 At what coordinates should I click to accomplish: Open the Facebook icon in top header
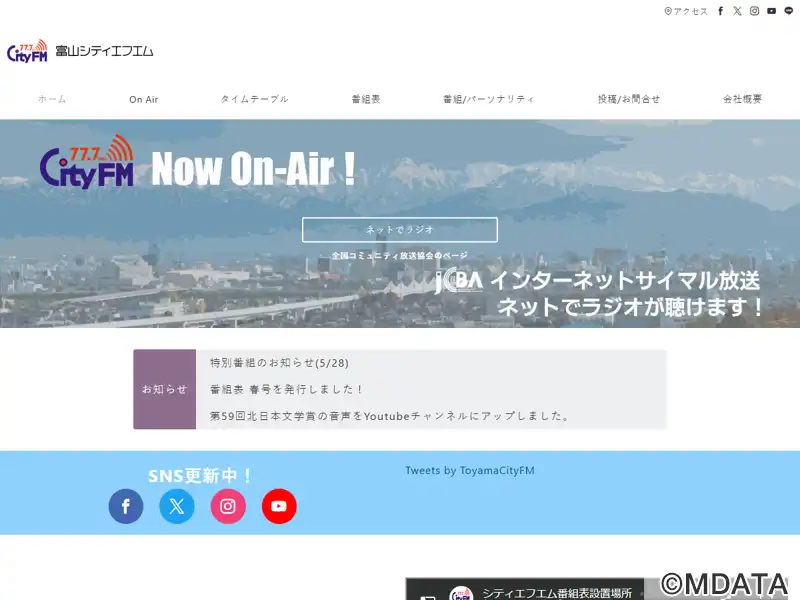pyautogui.click(x=720, y=11)
